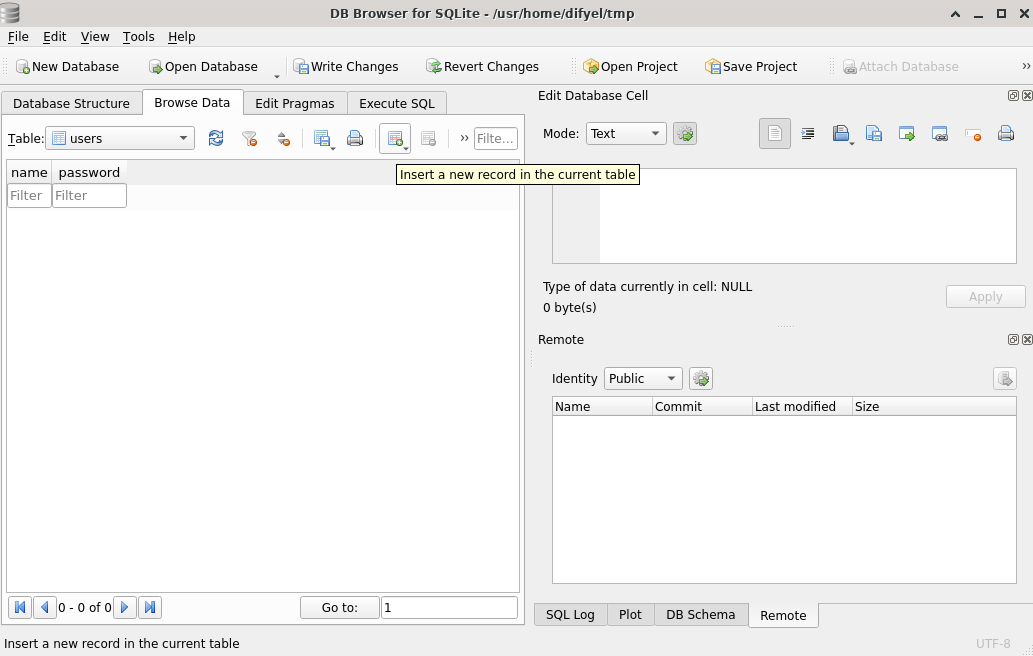The width and height of the screenshot is (1033, 656).
Task: Set the cell to NULL
Action: pos(973,134)
